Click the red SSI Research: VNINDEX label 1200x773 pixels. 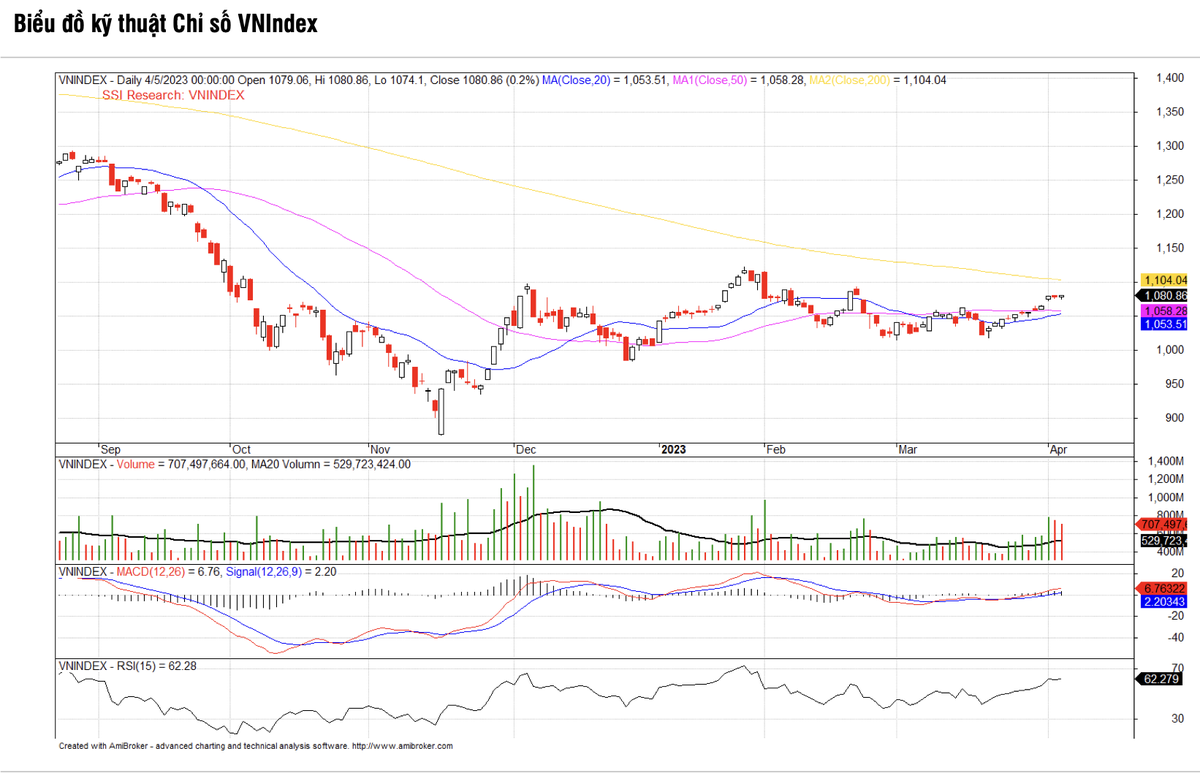click(x=173, y=94)
